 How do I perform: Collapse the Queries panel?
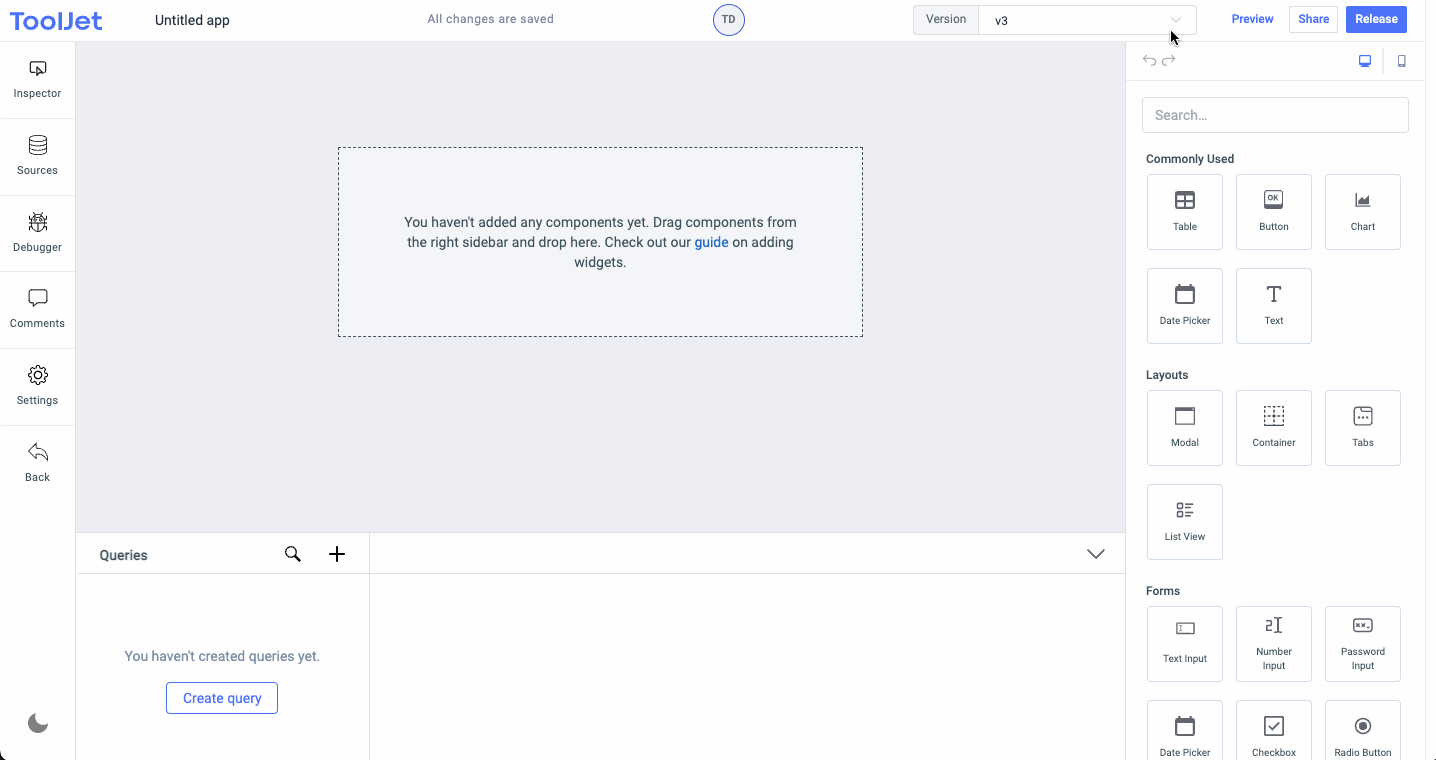[x=1096, y=553]
